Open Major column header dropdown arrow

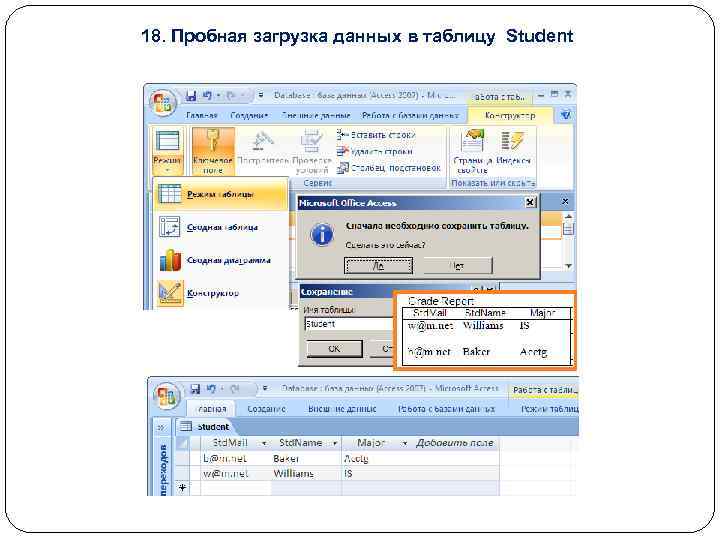click(x=405, y=444)
